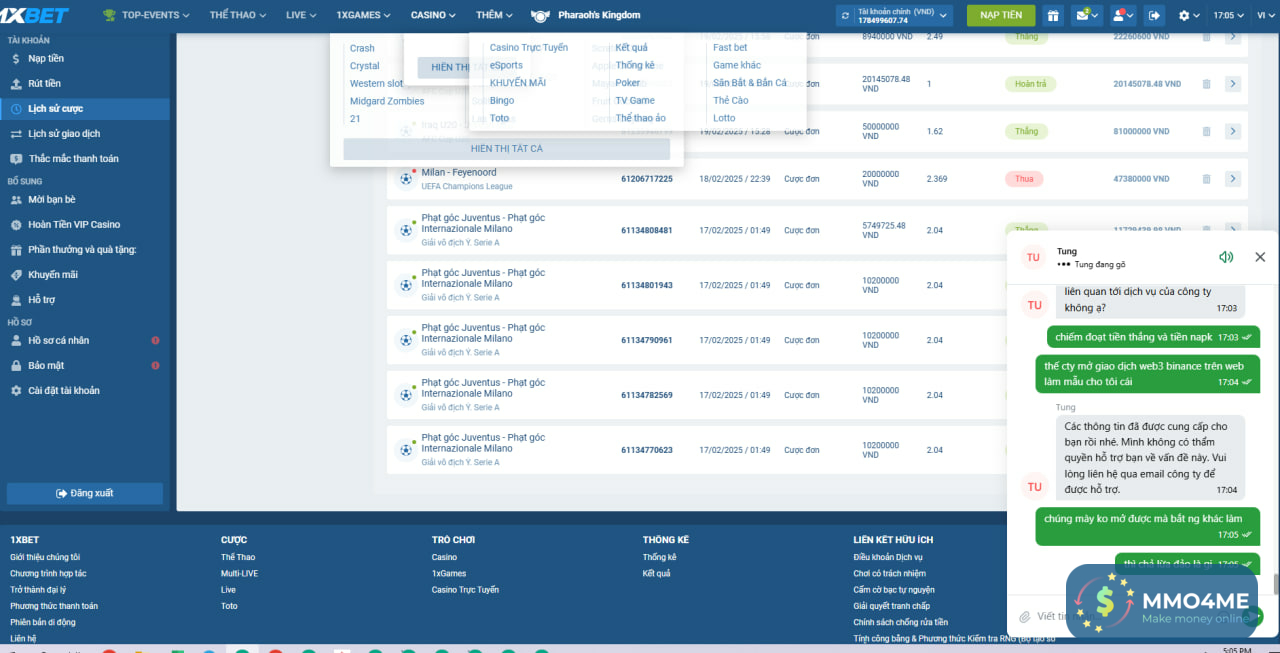The width and height of the screenshot is (1280, 653).
Task: Open footer link Multi-LIVE
Action: tap(240, 573)
